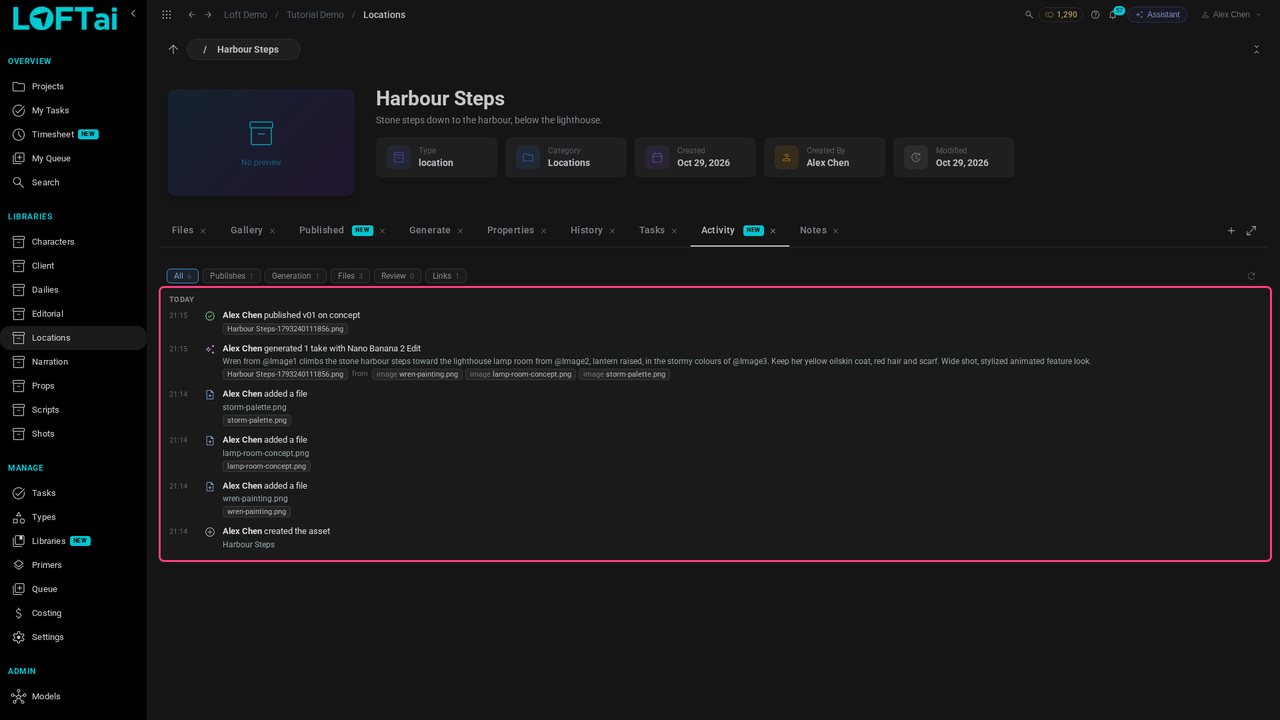Screen dimensions: 1280x720
Task: Navigate up with the up arrow icon
Action: pyautogui.click(x=173, y=49)
